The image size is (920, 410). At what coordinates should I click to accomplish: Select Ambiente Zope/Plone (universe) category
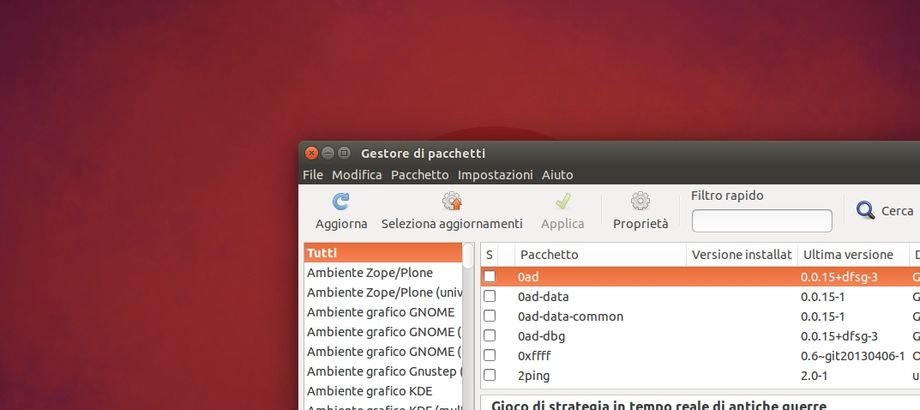tap(383, 292)
